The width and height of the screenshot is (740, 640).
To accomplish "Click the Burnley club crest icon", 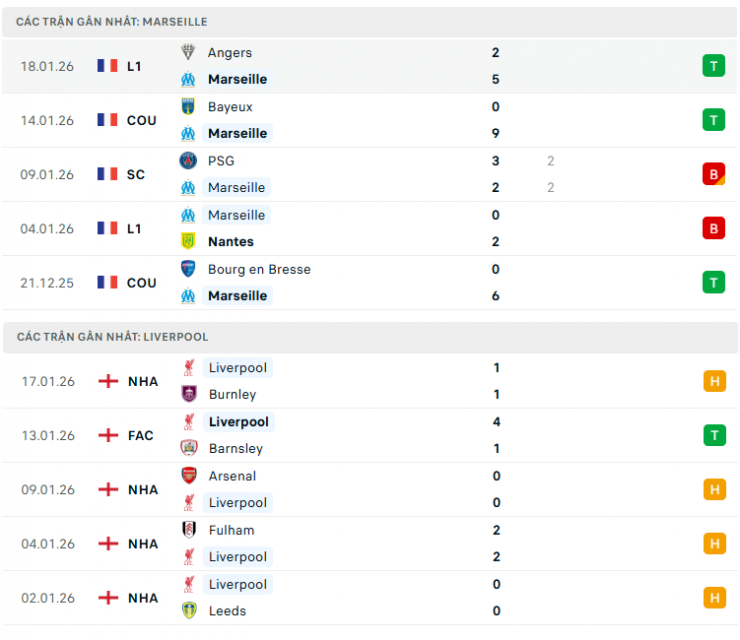I will pyautogui.click(x=189, y=394).
